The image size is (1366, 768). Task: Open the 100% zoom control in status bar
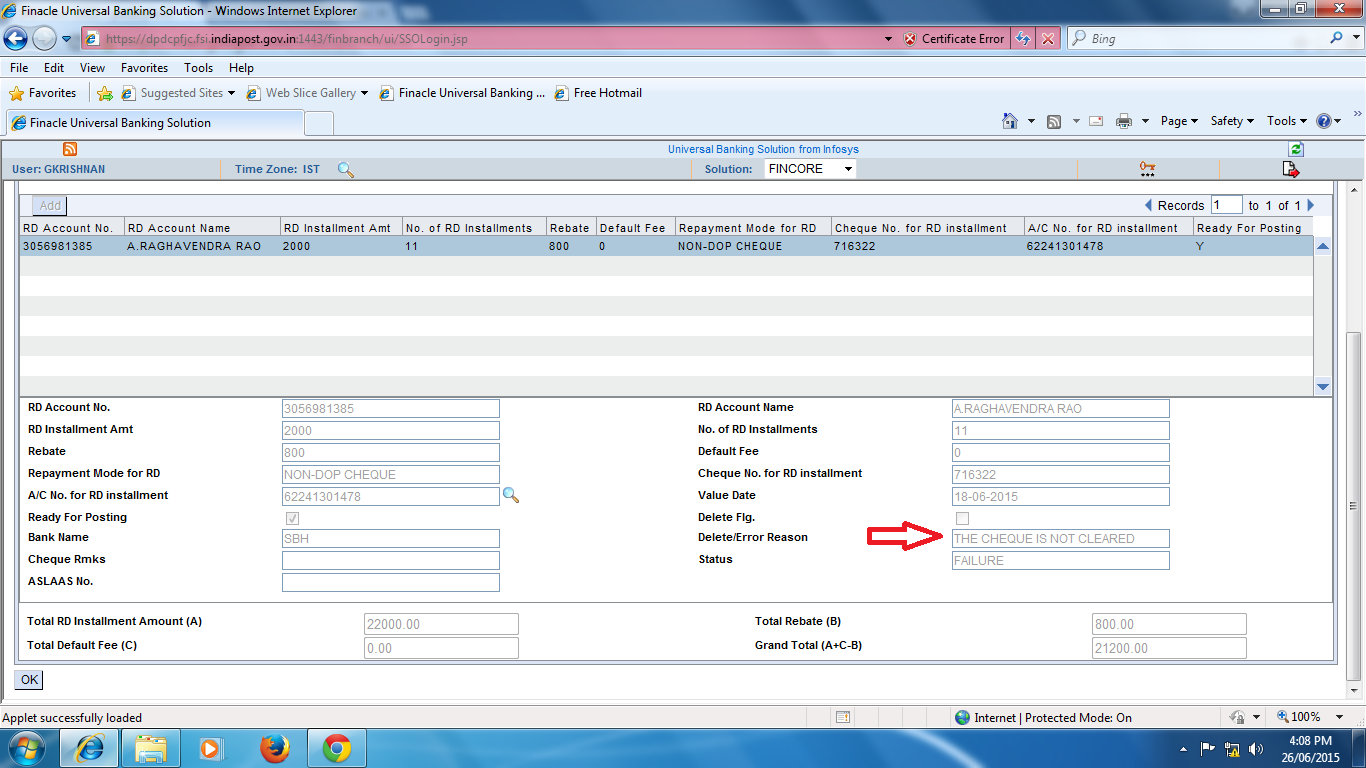(x=1307, y=717)
